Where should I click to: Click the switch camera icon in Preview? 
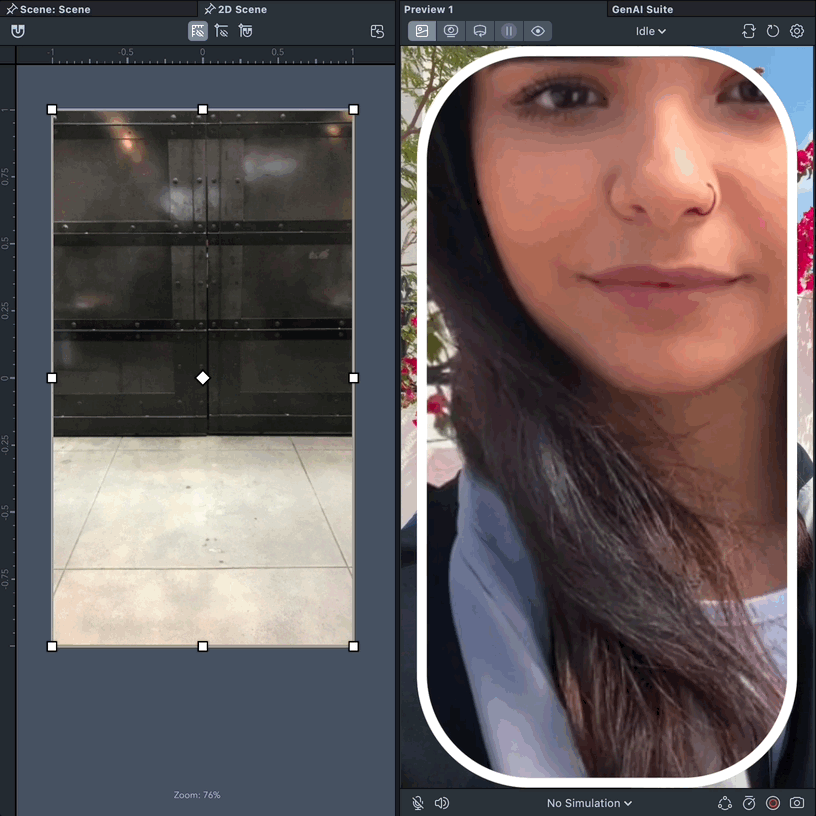click(x=748, y=31)
